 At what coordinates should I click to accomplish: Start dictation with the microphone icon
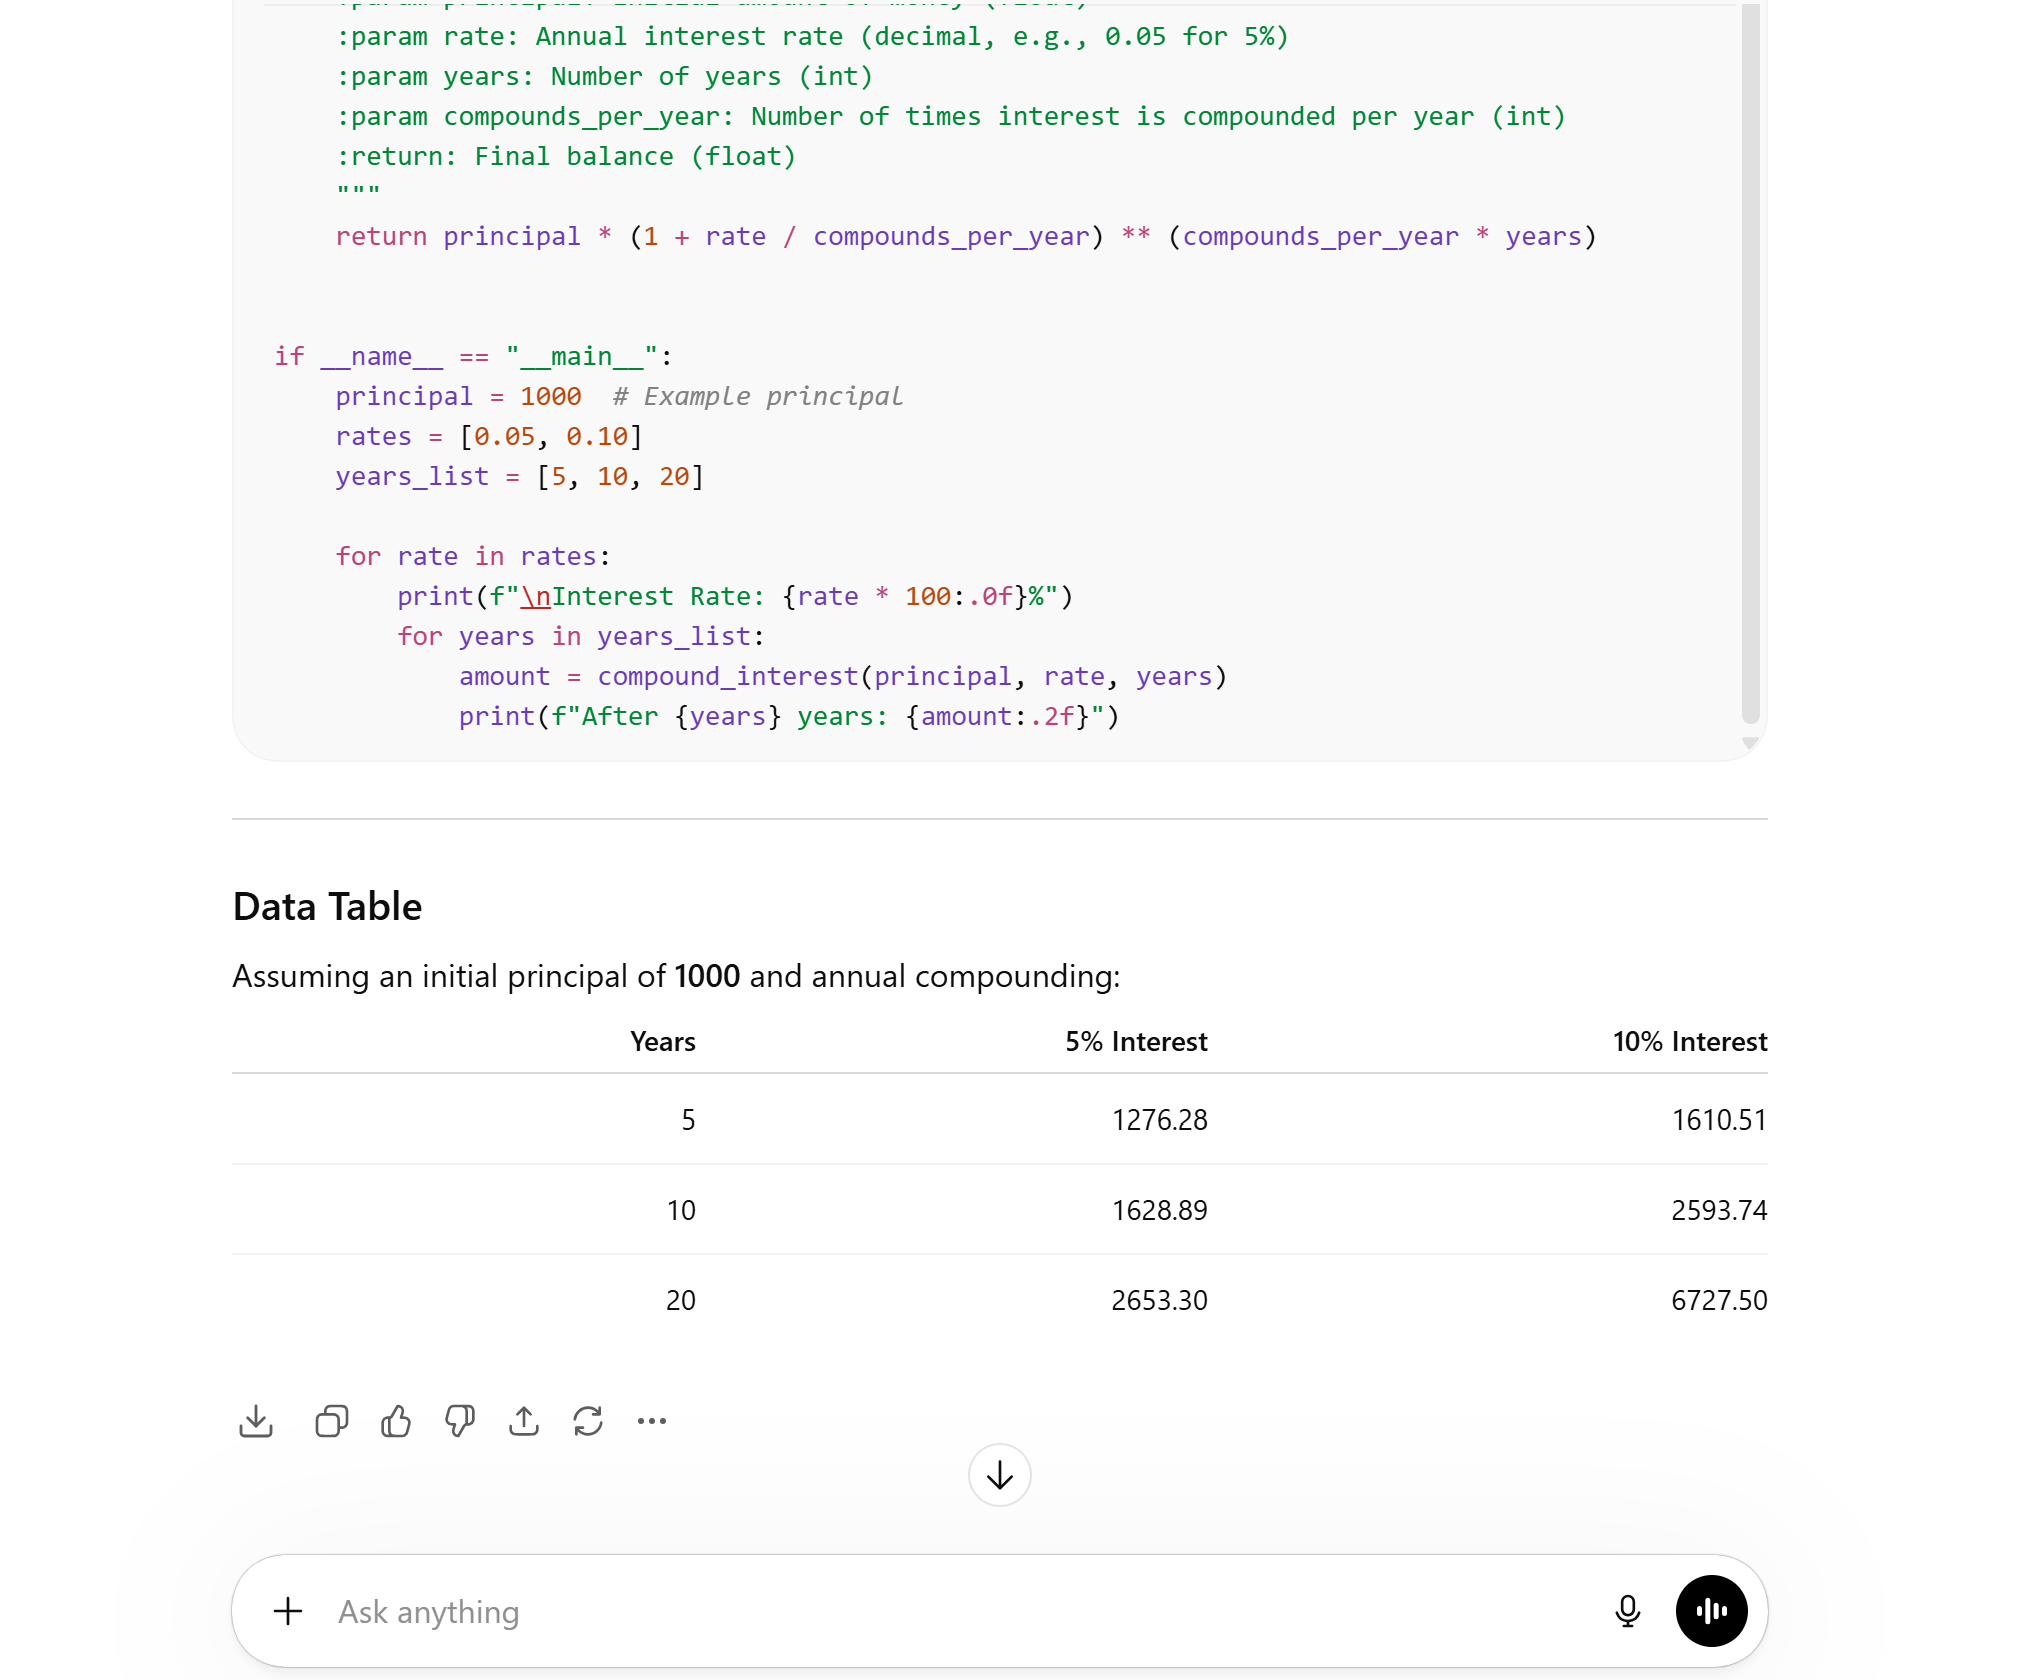(1627, 1611)
